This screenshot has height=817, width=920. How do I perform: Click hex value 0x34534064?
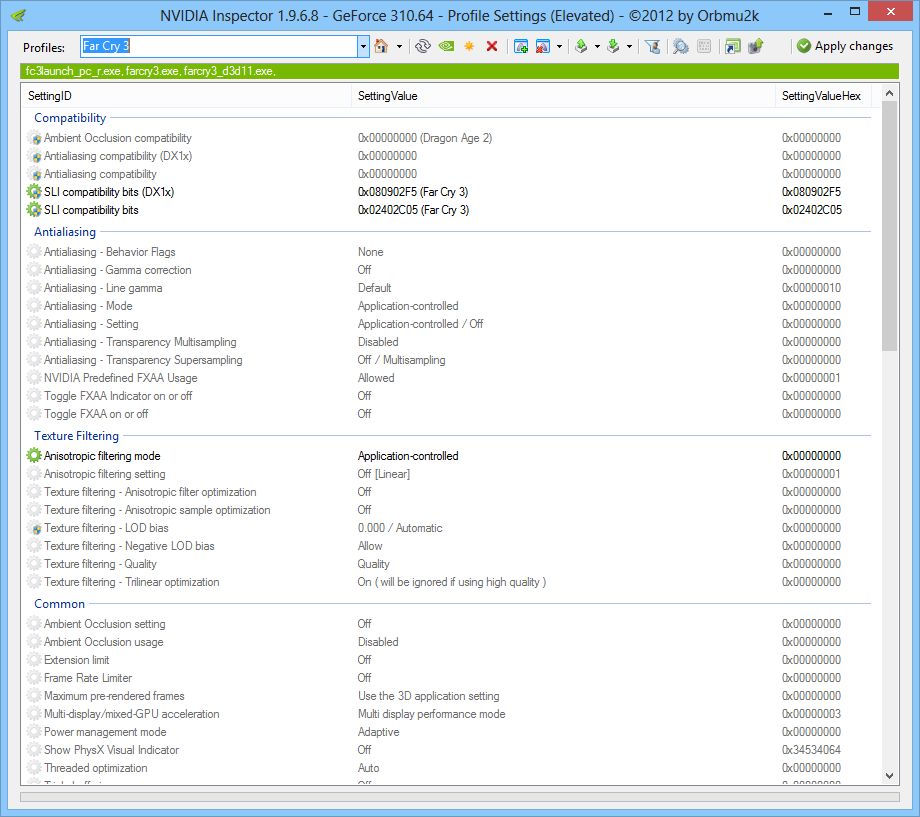811,750
